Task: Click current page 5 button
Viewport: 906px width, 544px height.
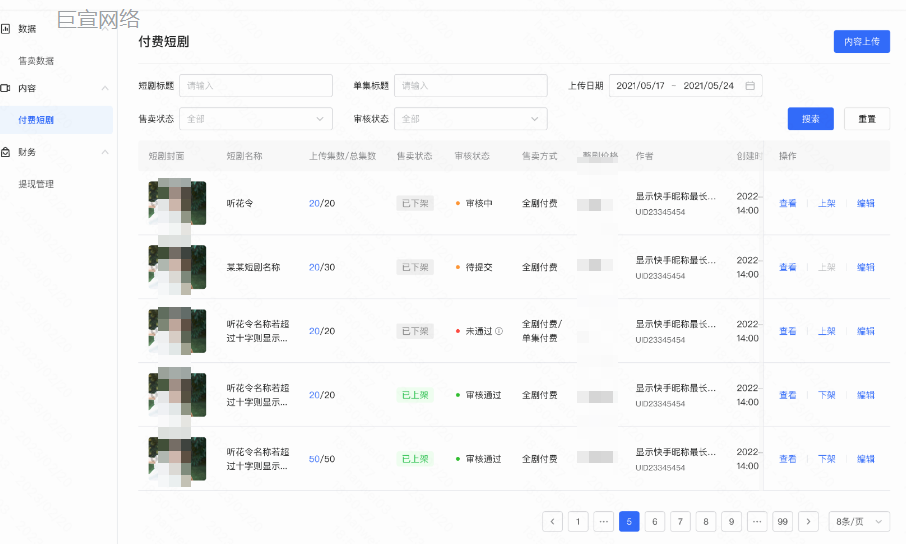Action: click(629, 521)
